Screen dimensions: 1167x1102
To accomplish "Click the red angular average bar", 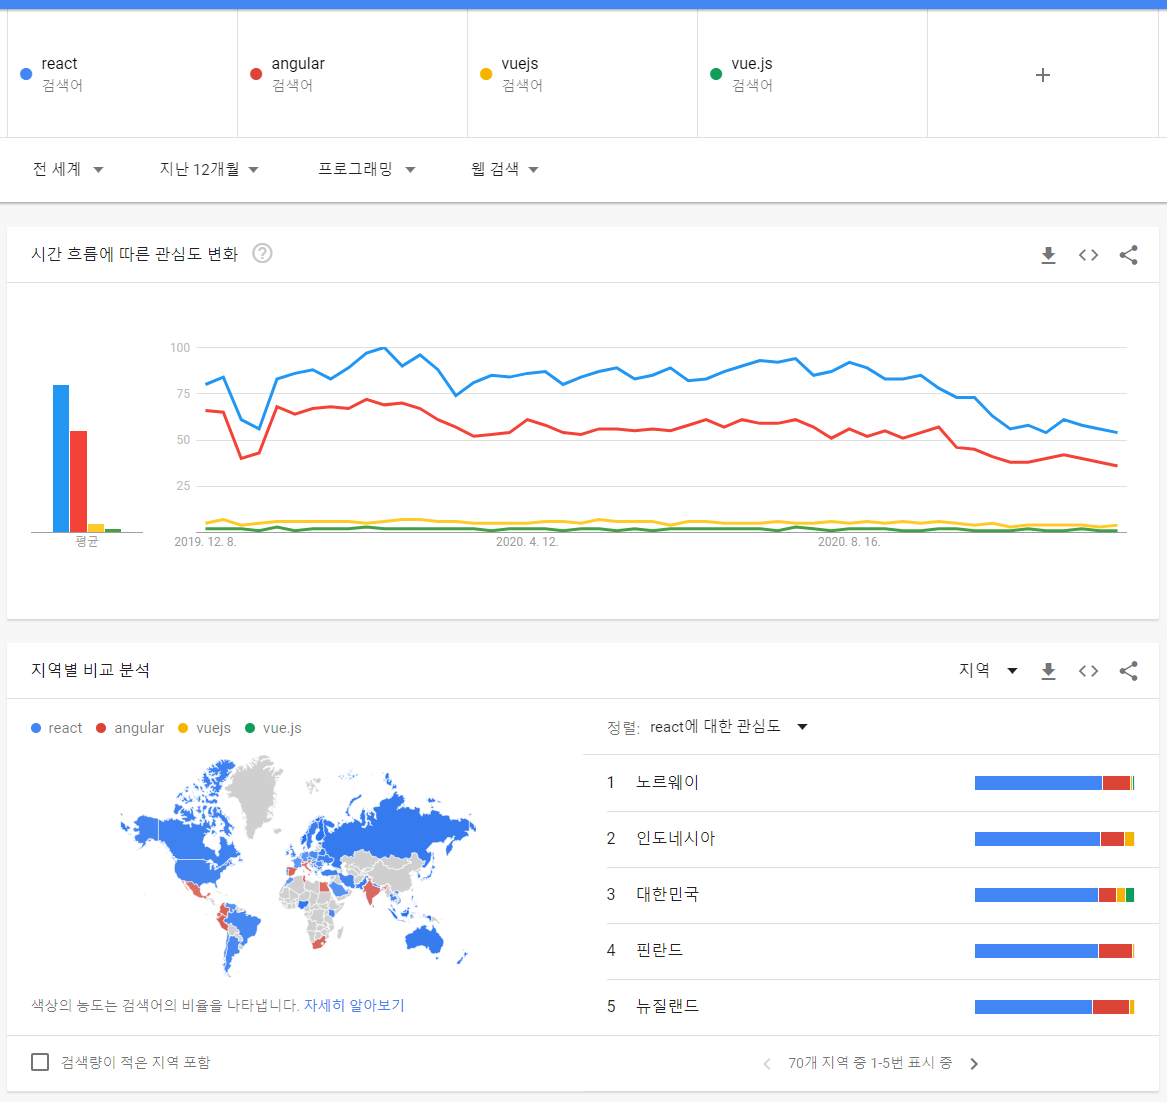I will (78, 481).
